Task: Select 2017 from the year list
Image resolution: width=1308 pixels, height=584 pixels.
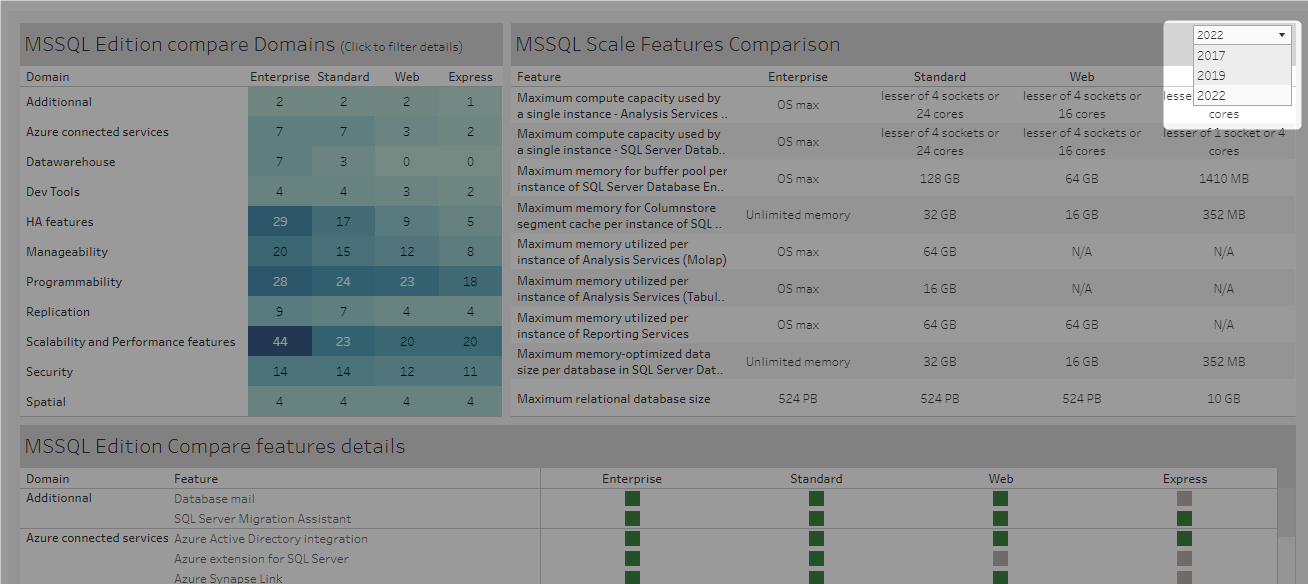Action: click(1241, 56)
